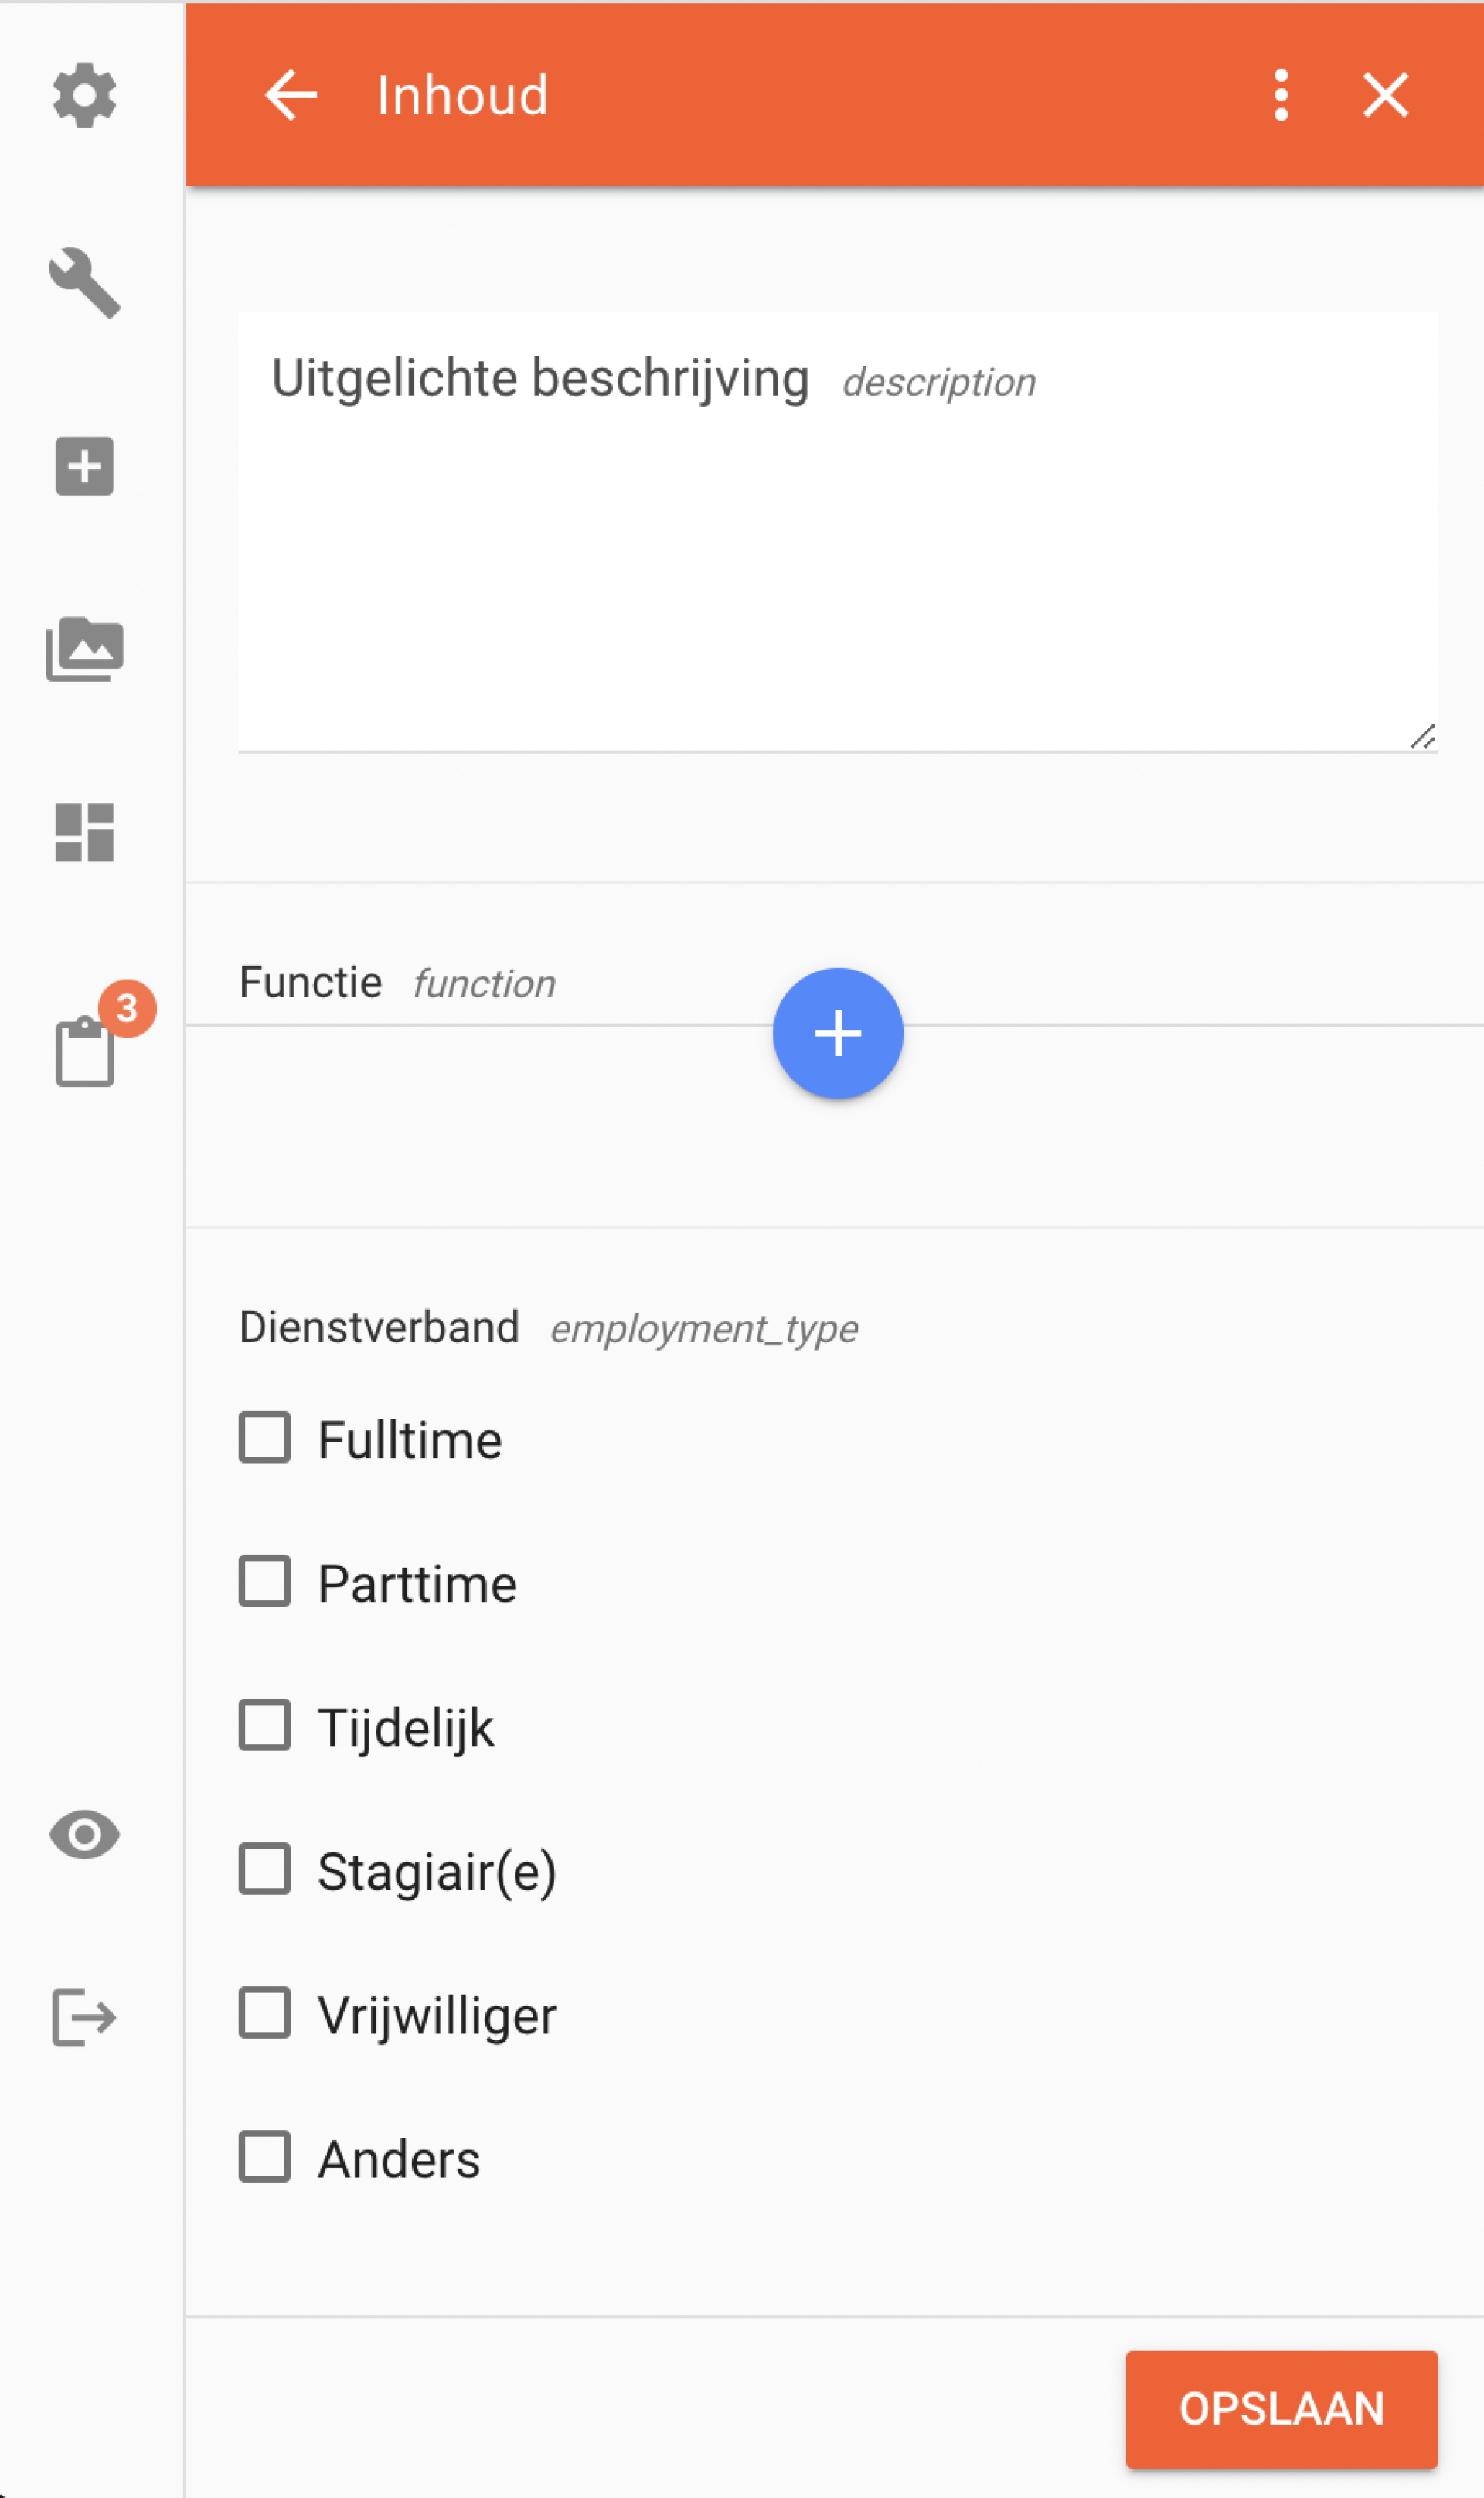Tick the Tijdelijk checkbox
Viewport: 1484px width, 2498px height.
pyautogui.click(x=265, y=1726)
